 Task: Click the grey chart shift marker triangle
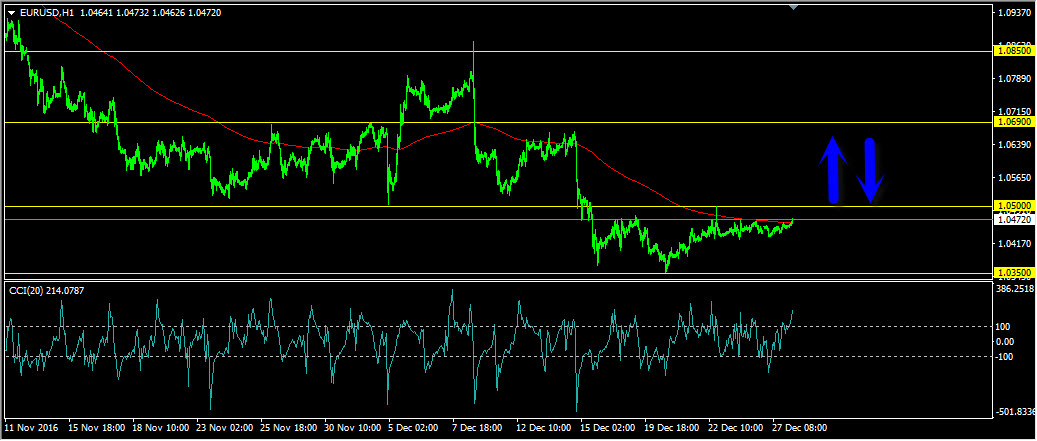point(794,7)
